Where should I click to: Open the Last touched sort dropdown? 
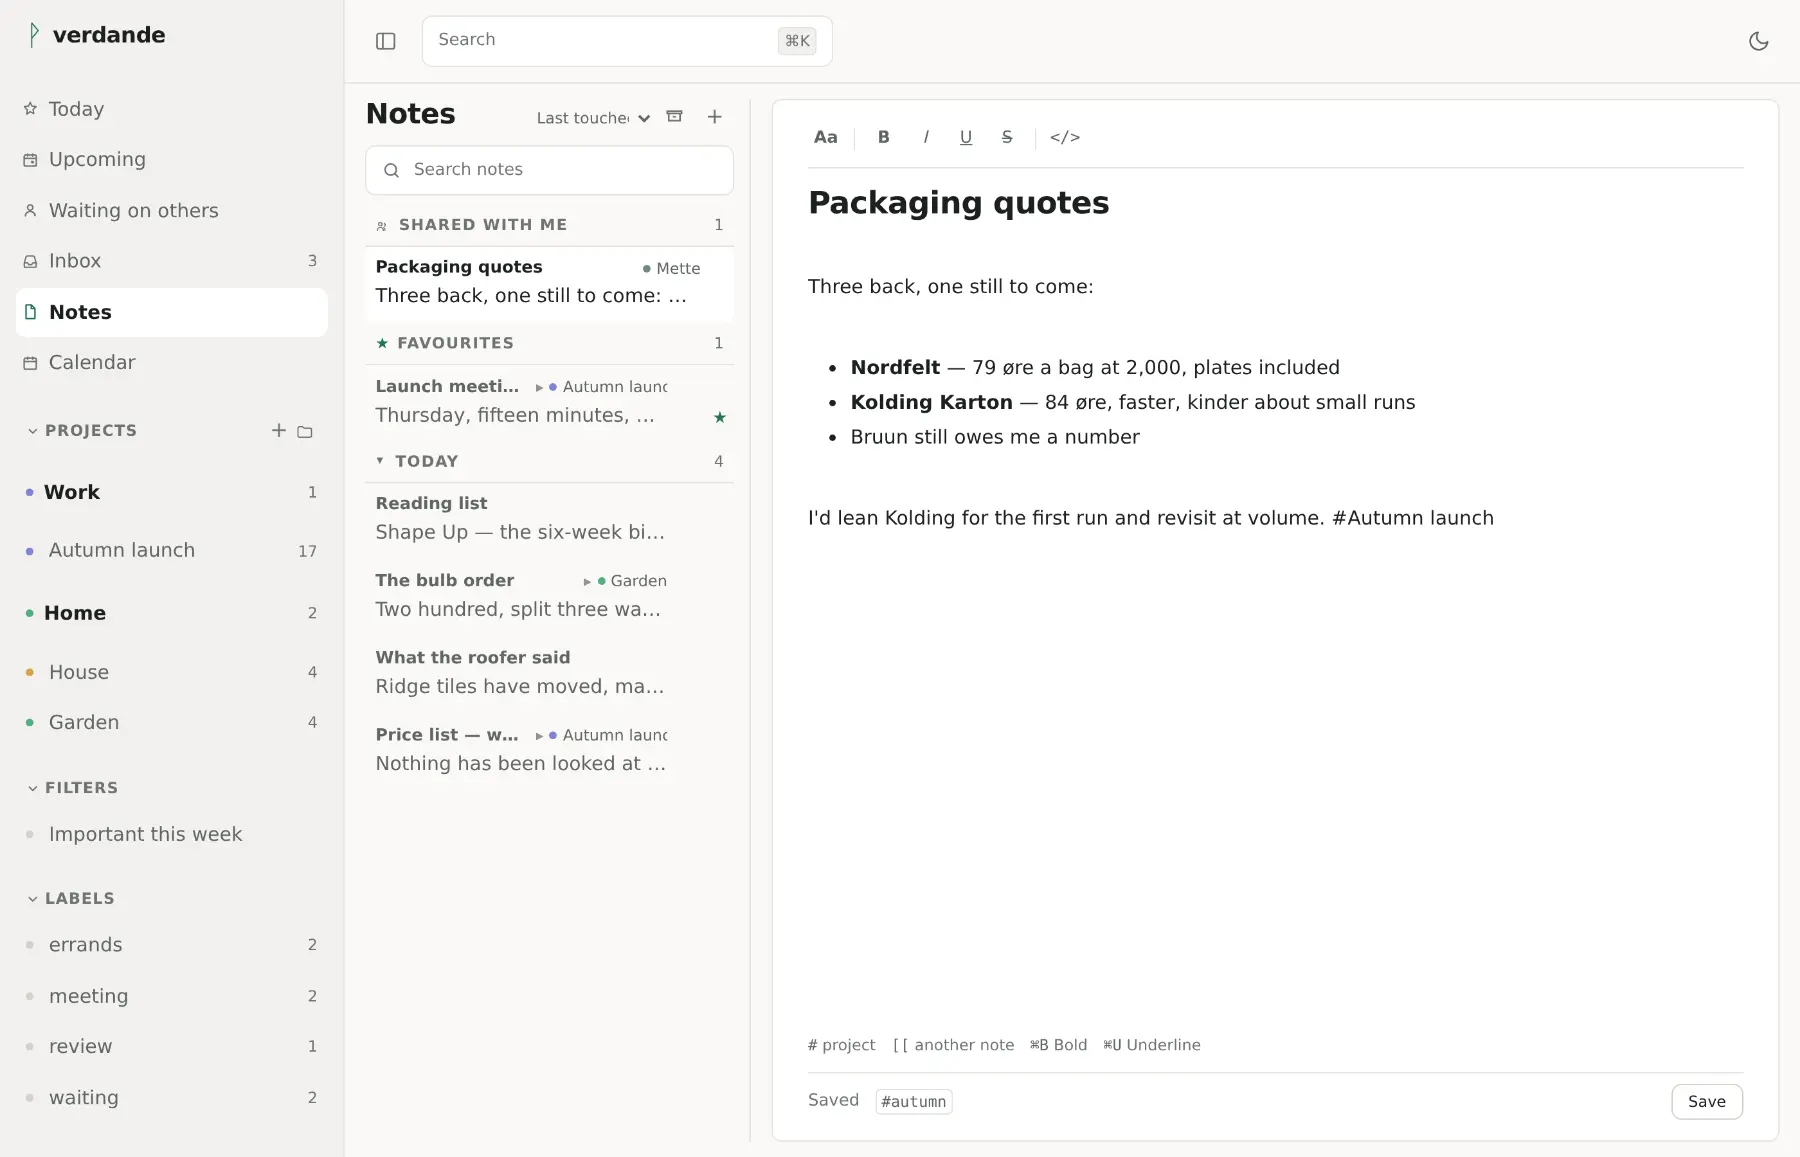pos(593,118)
